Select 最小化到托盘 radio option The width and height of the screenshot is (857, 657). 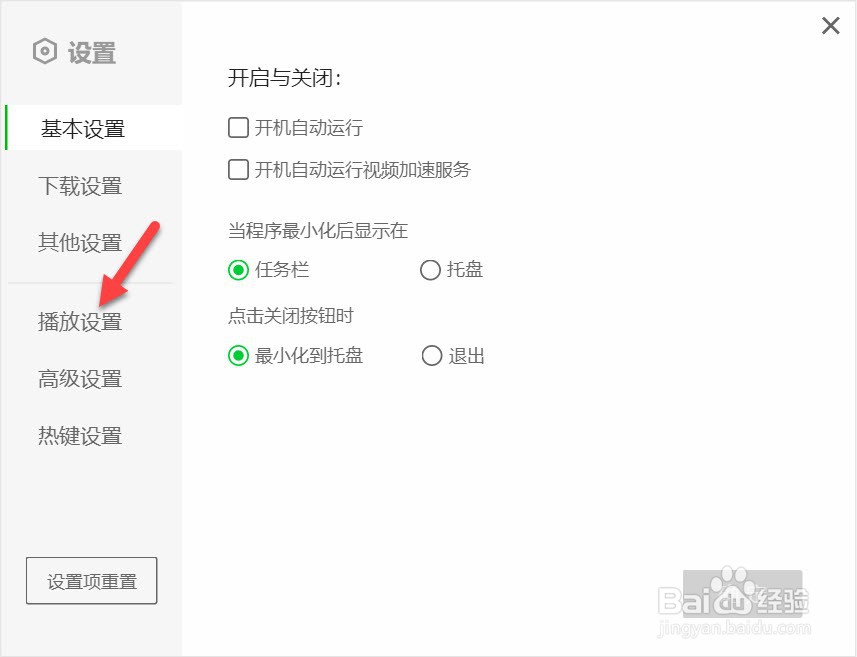pyautogui.click(x=238, y=356)
